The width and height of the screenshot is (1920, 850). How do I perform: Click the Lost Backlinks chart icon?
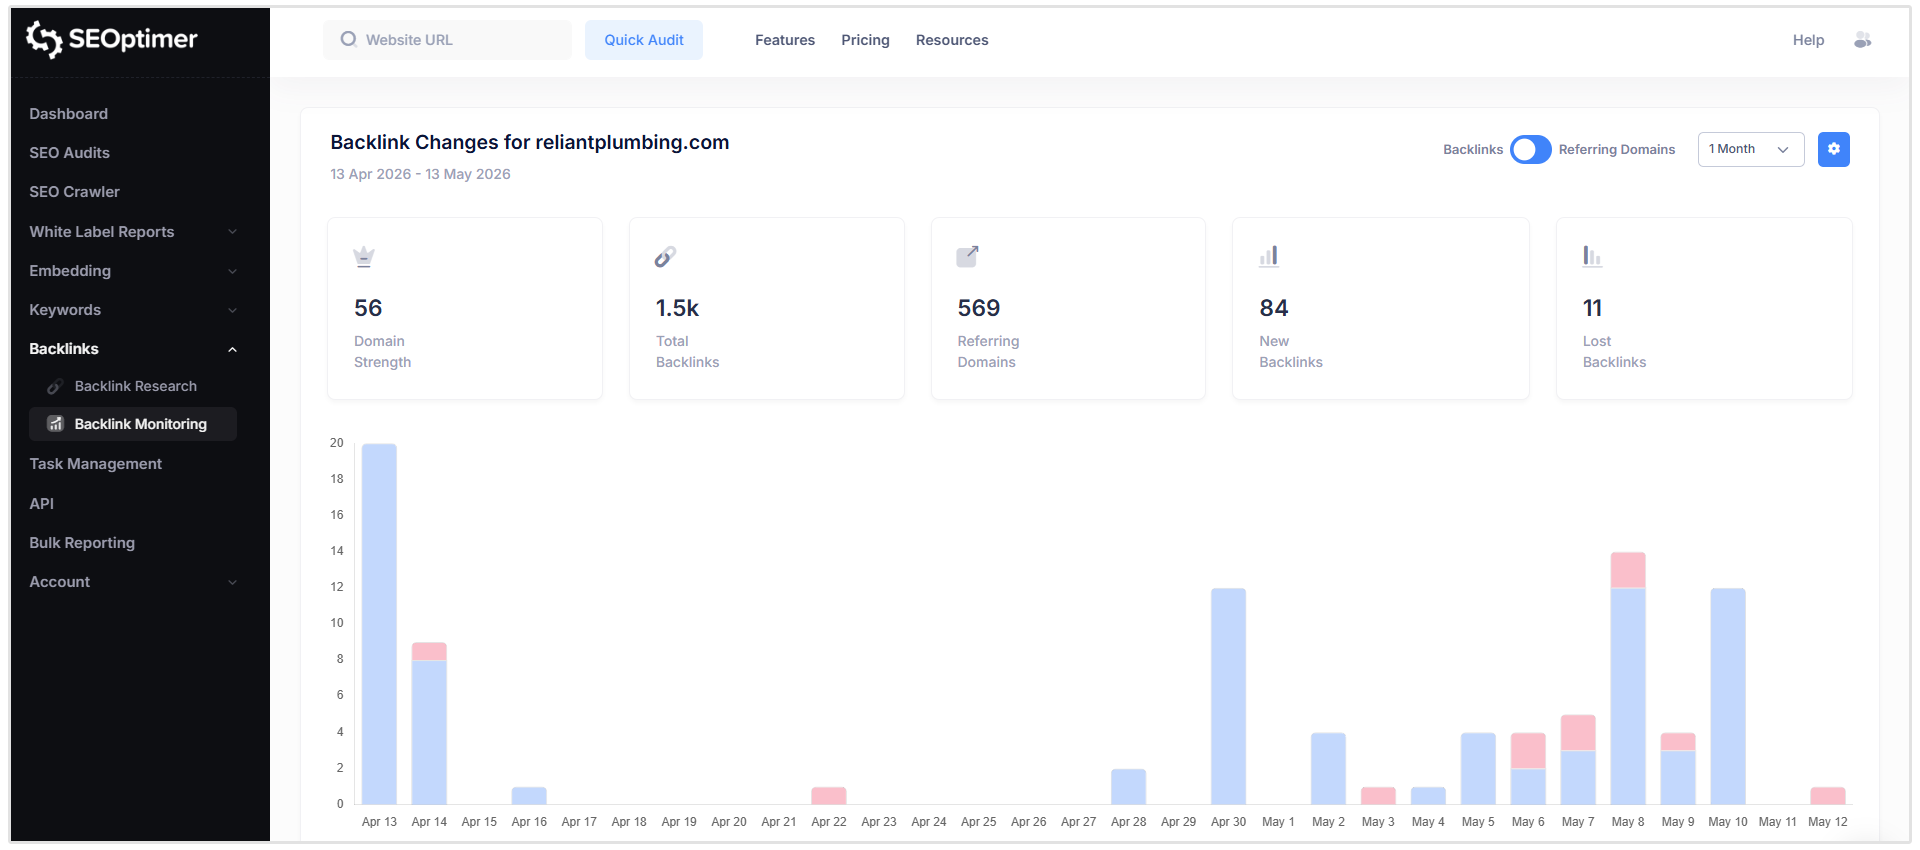(x=1592, y=257)
